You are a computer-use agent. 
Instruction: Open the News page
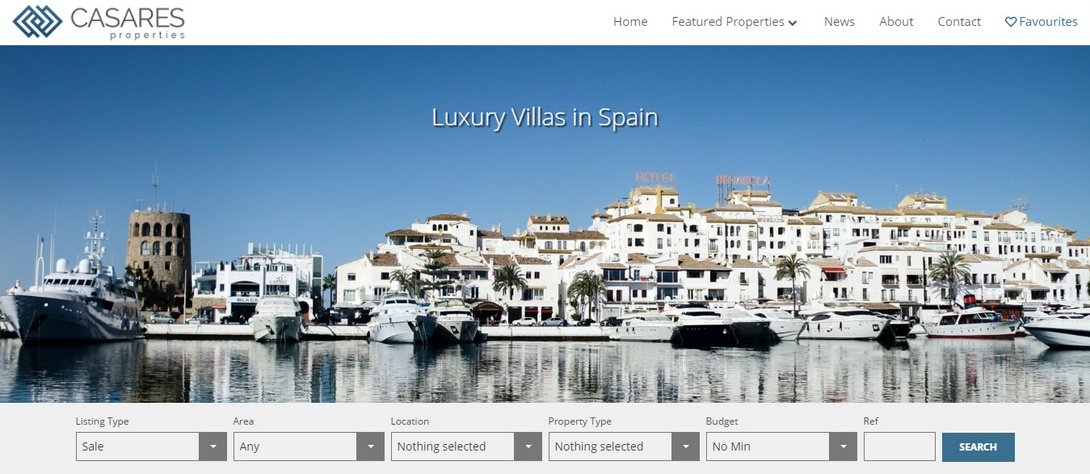pyautogui.click(x=839, y=22)
